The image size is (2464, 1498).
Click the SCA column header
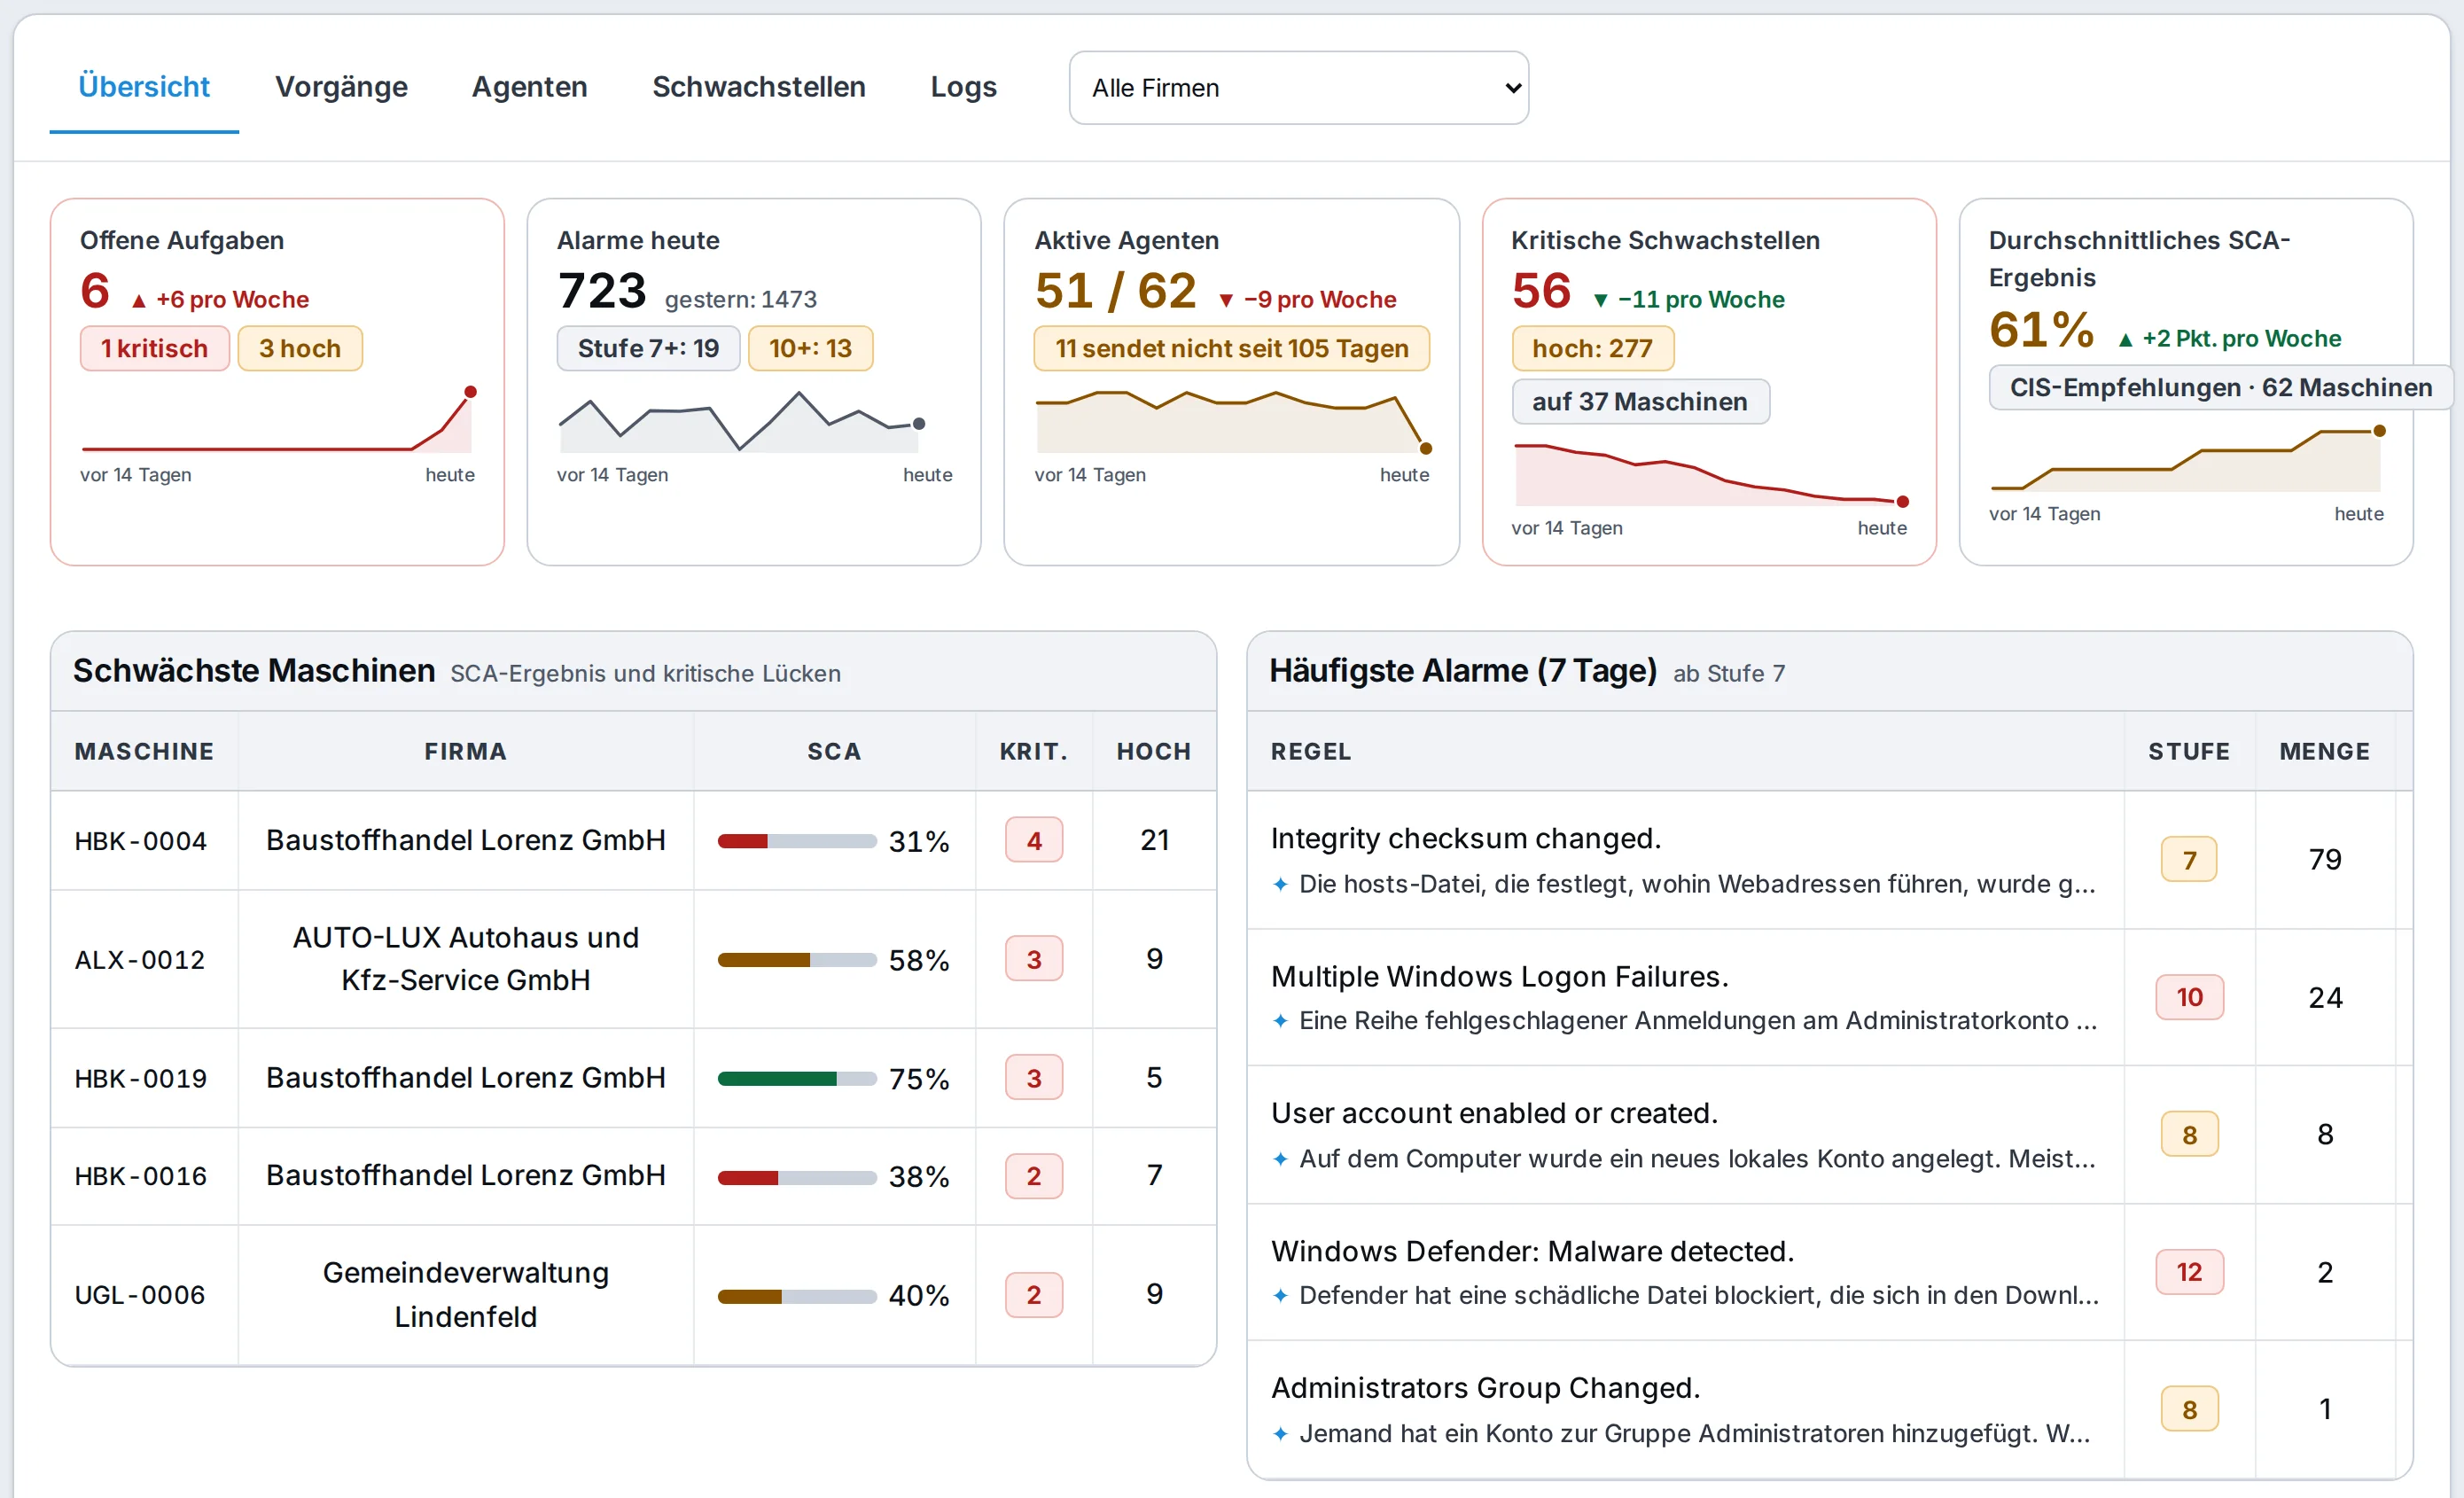pos(834,752)
